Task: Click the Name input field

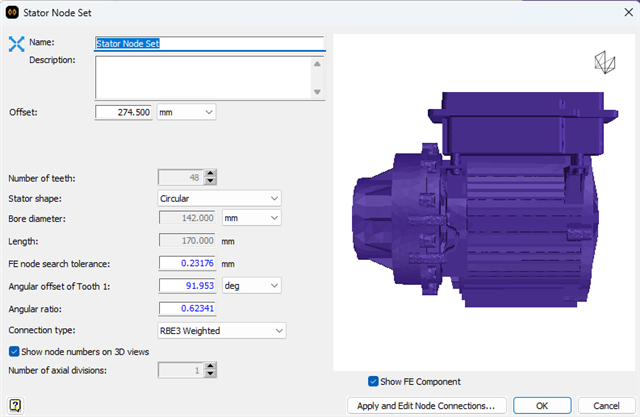Action: (210, 43)
